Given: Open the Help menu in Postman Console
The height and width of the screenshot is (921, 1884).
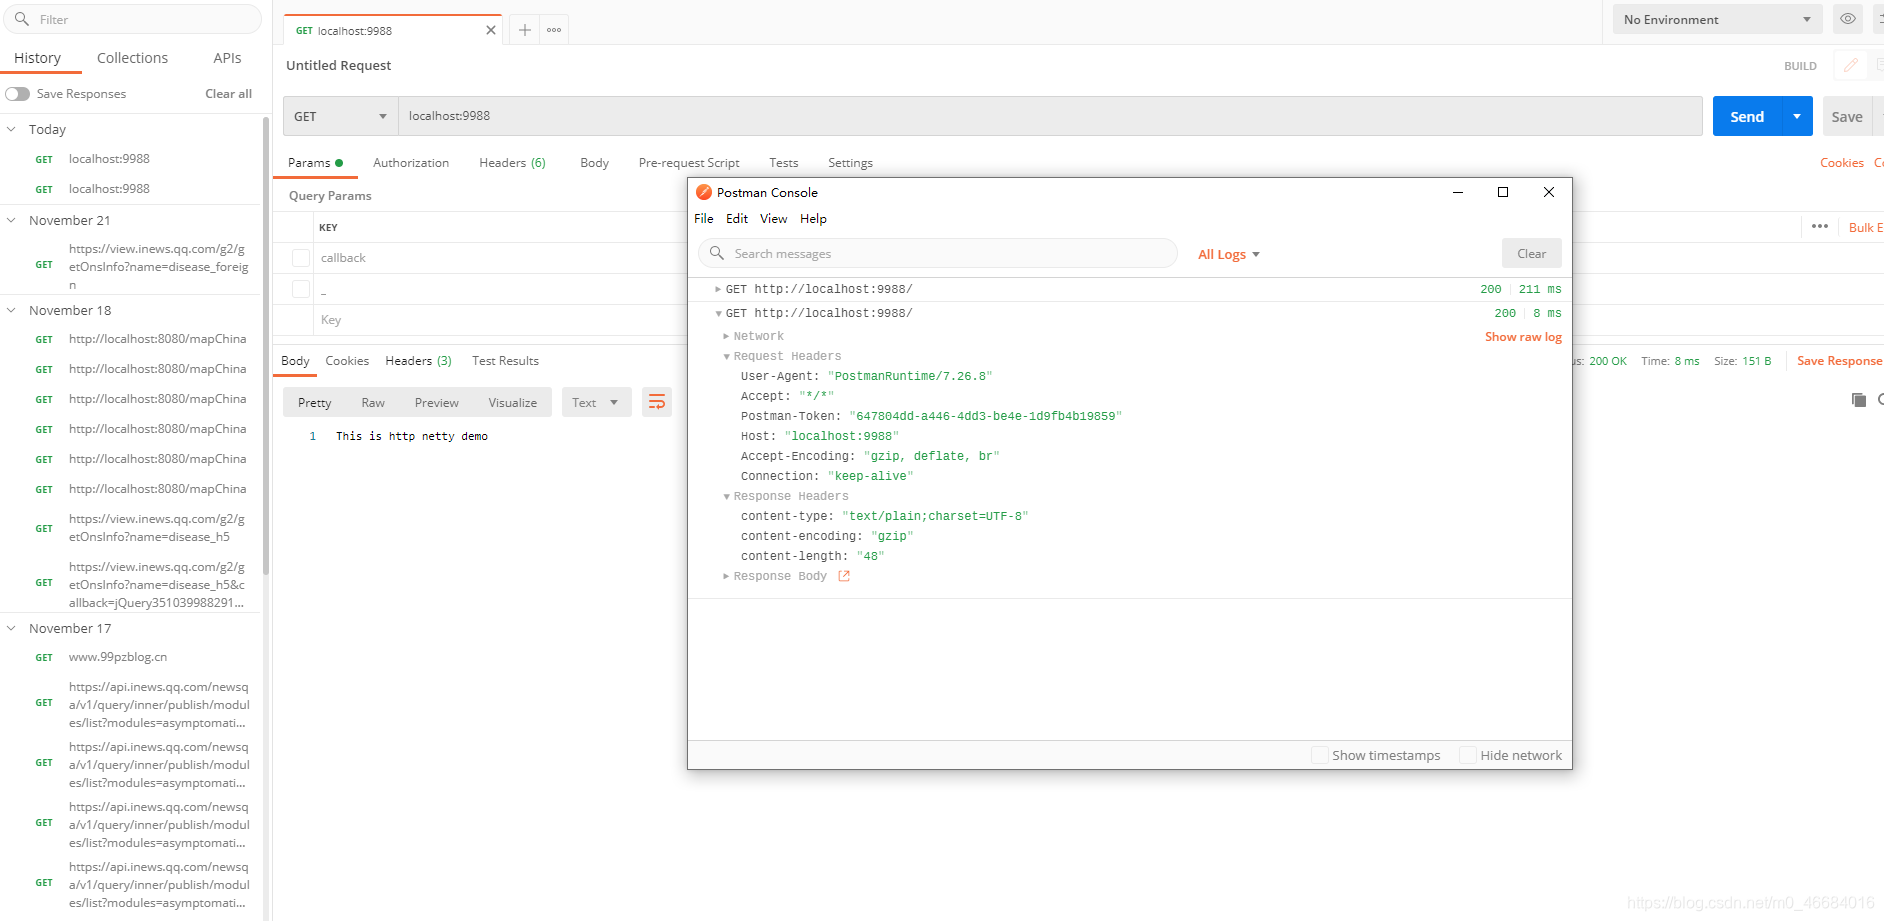Looking at the screenshot, I should [x=813, y=219].
